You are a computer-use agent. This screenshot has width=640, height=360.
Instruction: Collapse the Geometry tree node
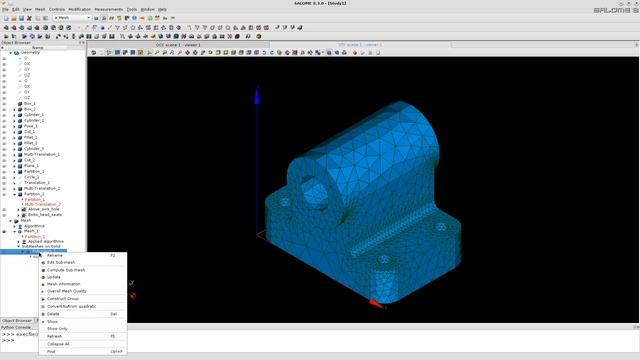click(x=11, y=53)
